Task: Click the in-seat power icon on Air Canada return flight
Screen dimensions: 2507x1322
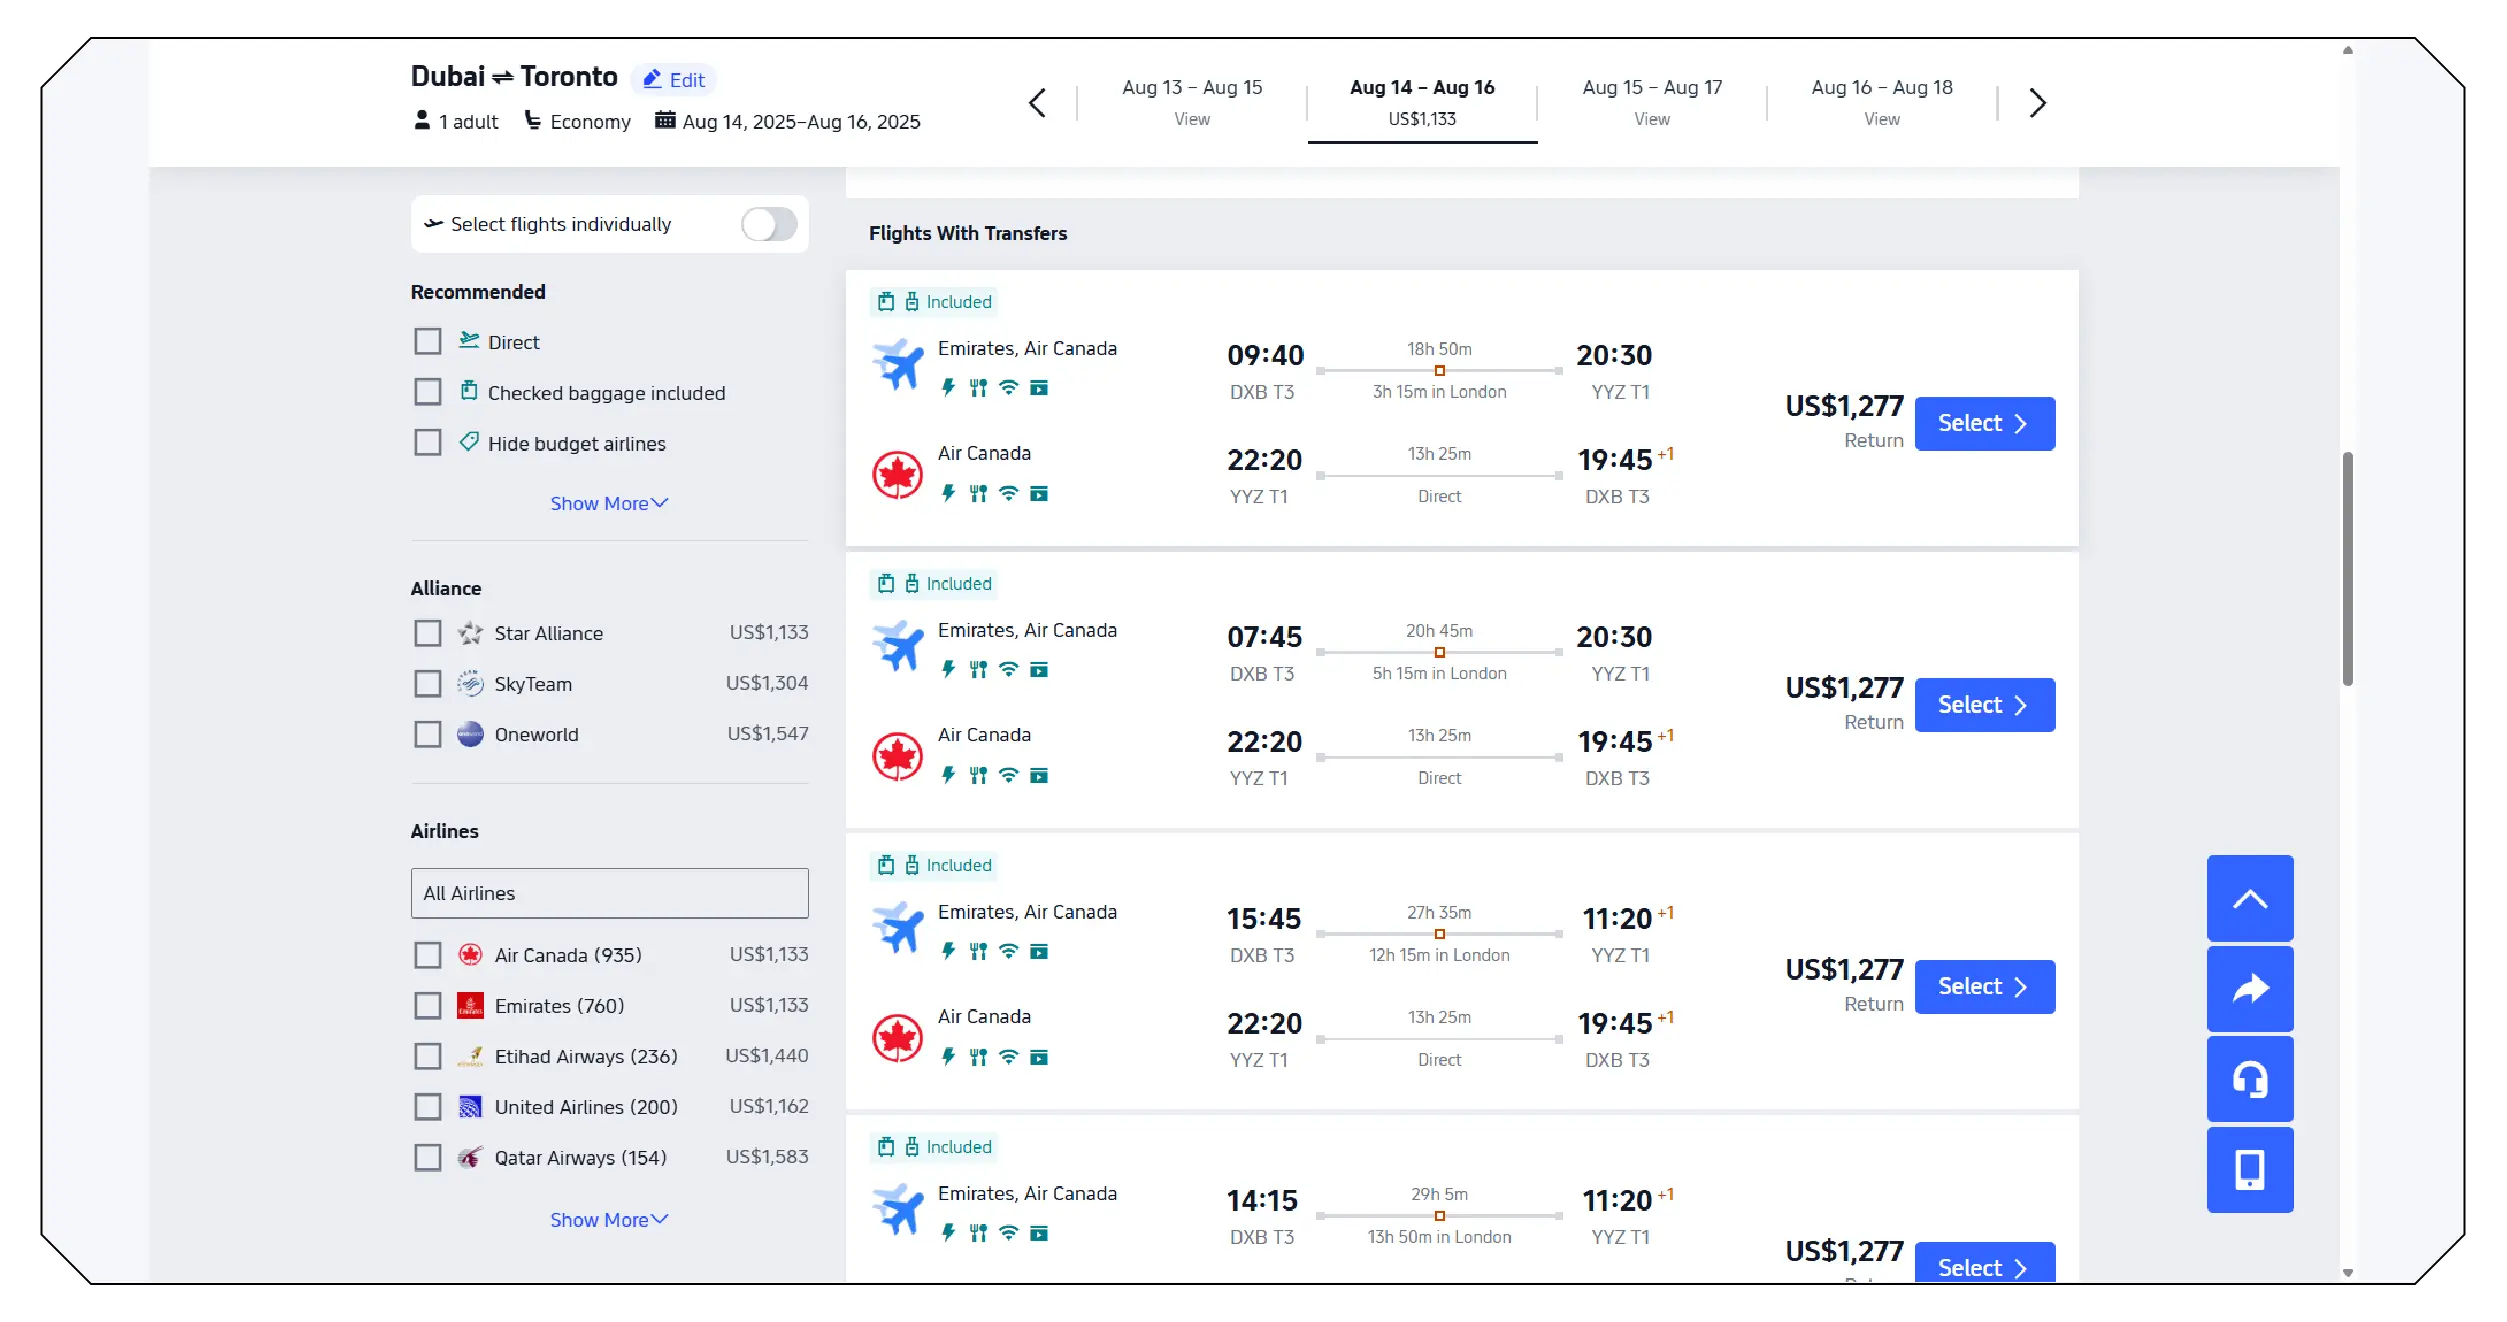Action: point(947,492)
